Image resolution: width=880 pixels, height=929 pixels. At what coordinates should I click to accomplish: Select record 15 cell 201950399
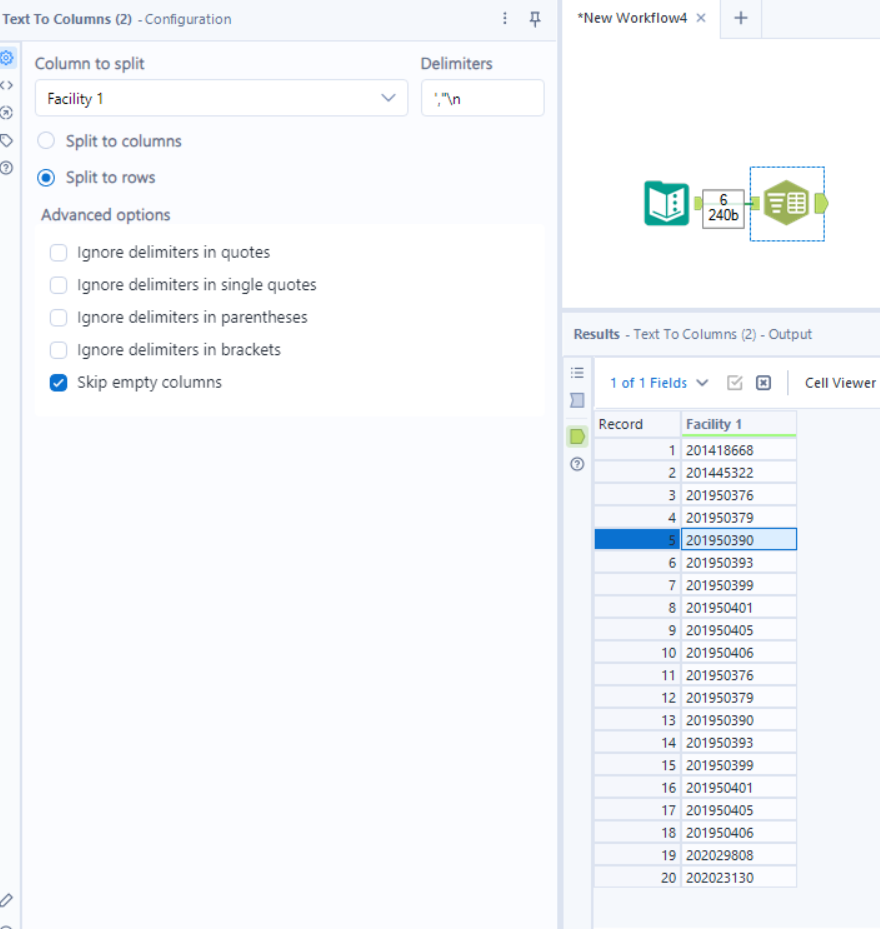click(738, 765)
